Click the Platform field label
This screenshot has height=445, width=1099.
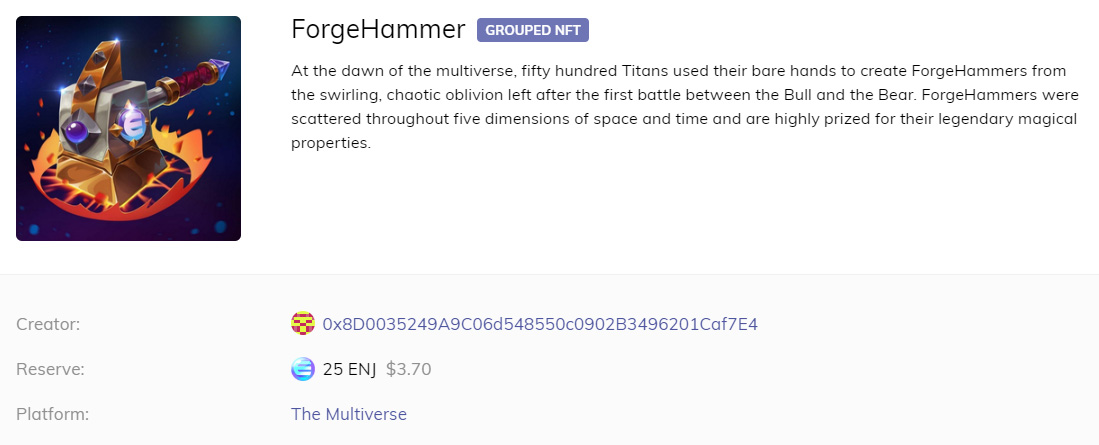53,414
